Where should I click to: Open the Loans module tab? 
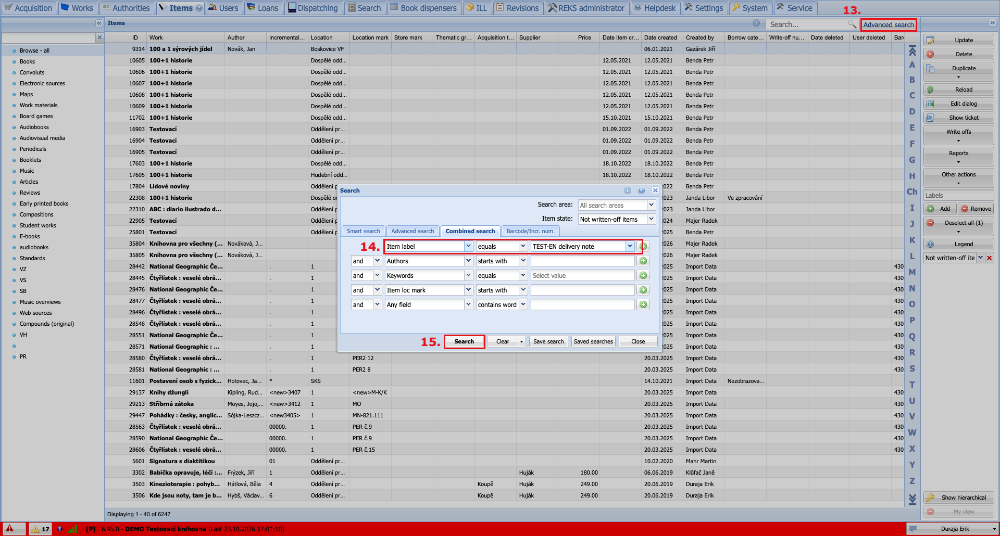pos(261,8)
